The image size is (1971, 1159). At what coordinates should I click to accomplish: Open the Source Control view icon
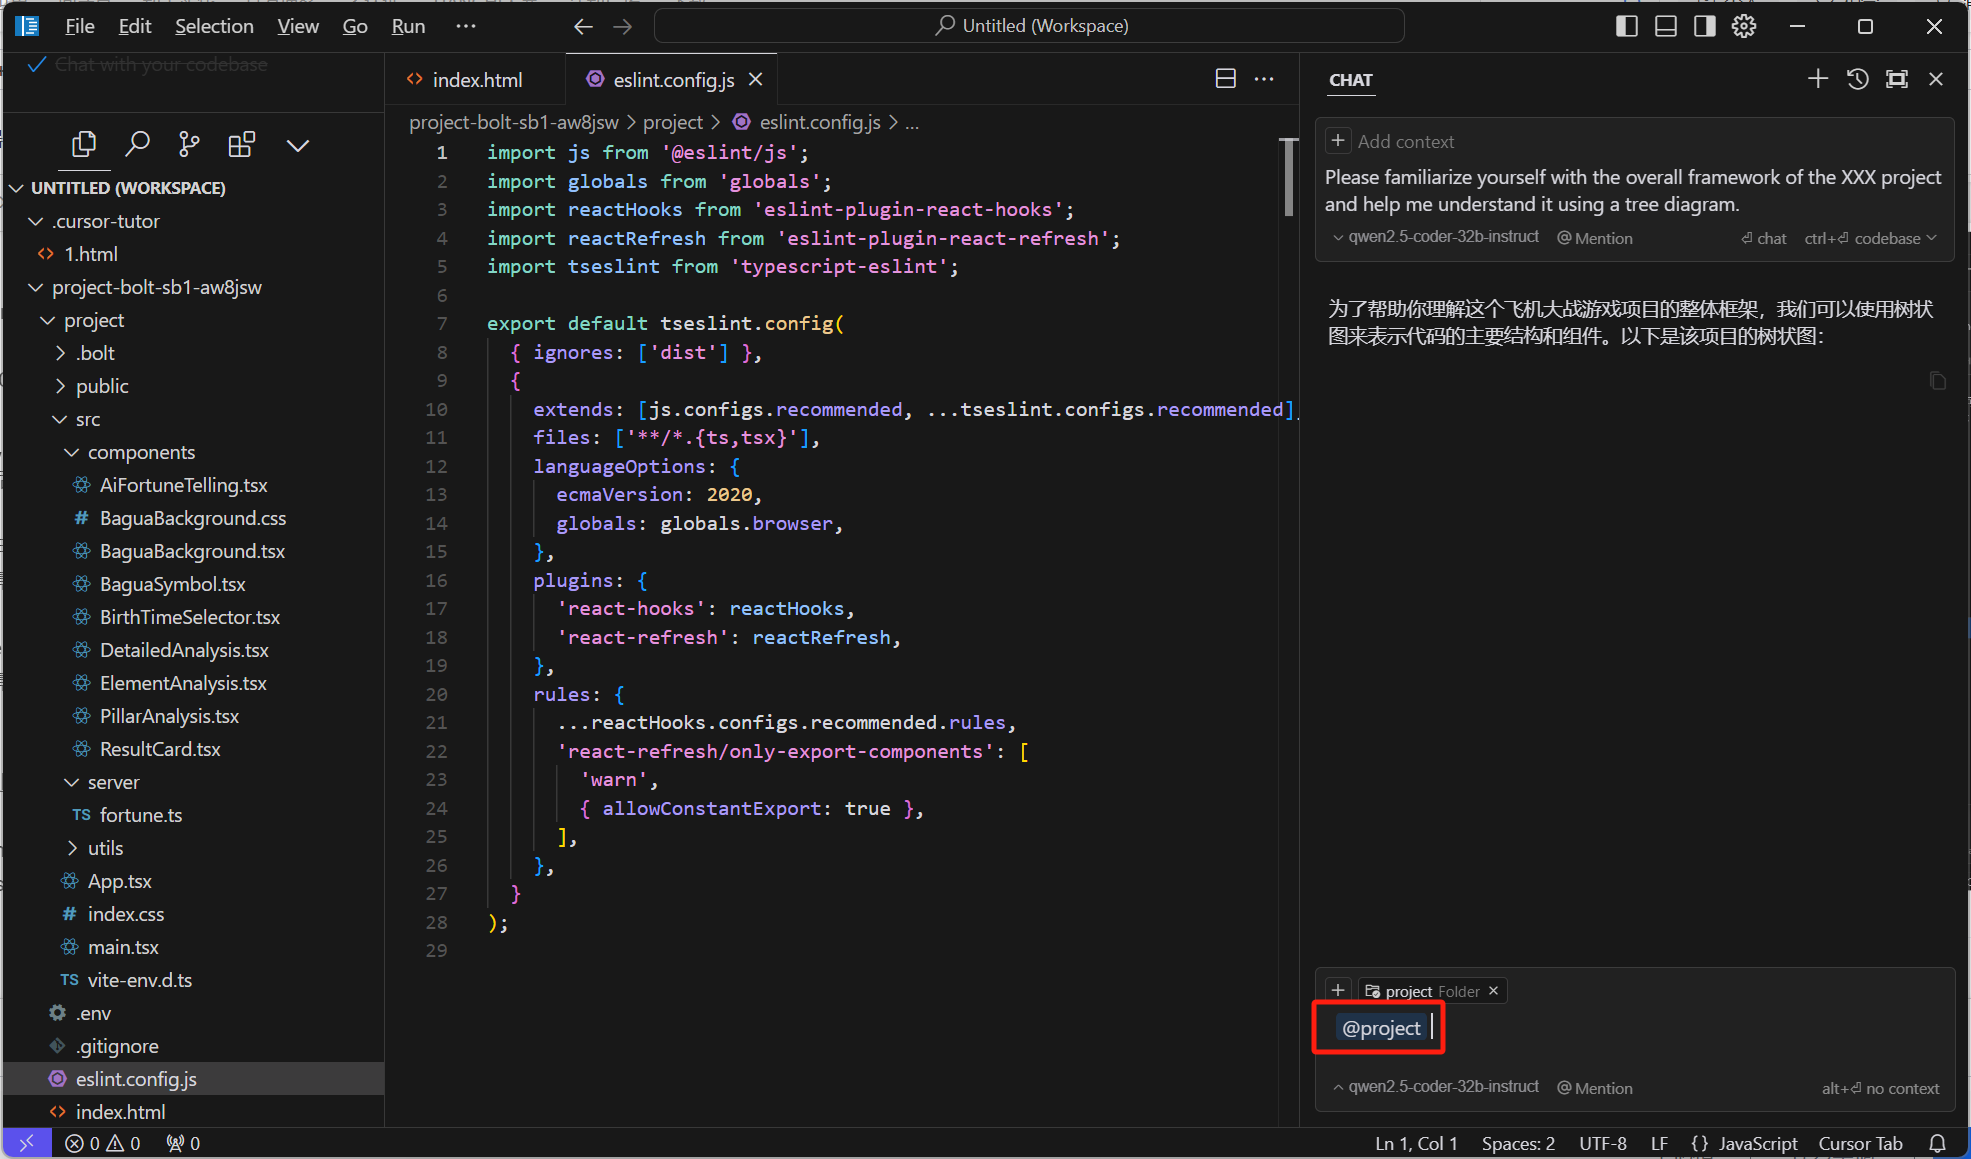click(x=189, y=145)
